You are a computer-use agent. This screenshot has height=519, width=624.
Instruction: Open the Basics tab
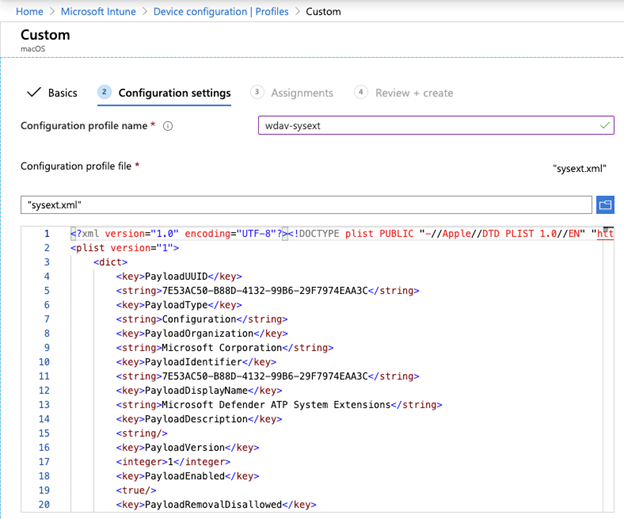click(62, 93)
